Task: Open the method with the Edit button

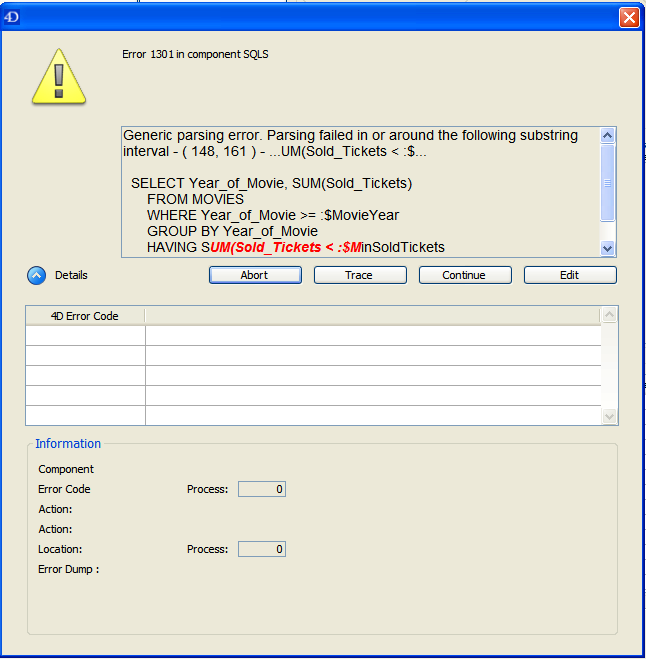Action: click(x=570, y=275)
